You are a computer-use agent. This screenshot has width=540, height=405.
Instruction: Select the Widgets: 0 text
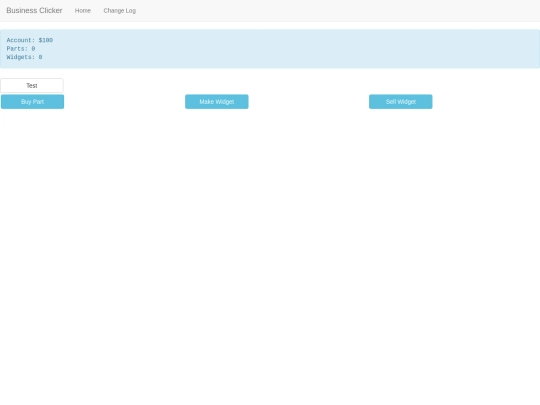point(24,57)
